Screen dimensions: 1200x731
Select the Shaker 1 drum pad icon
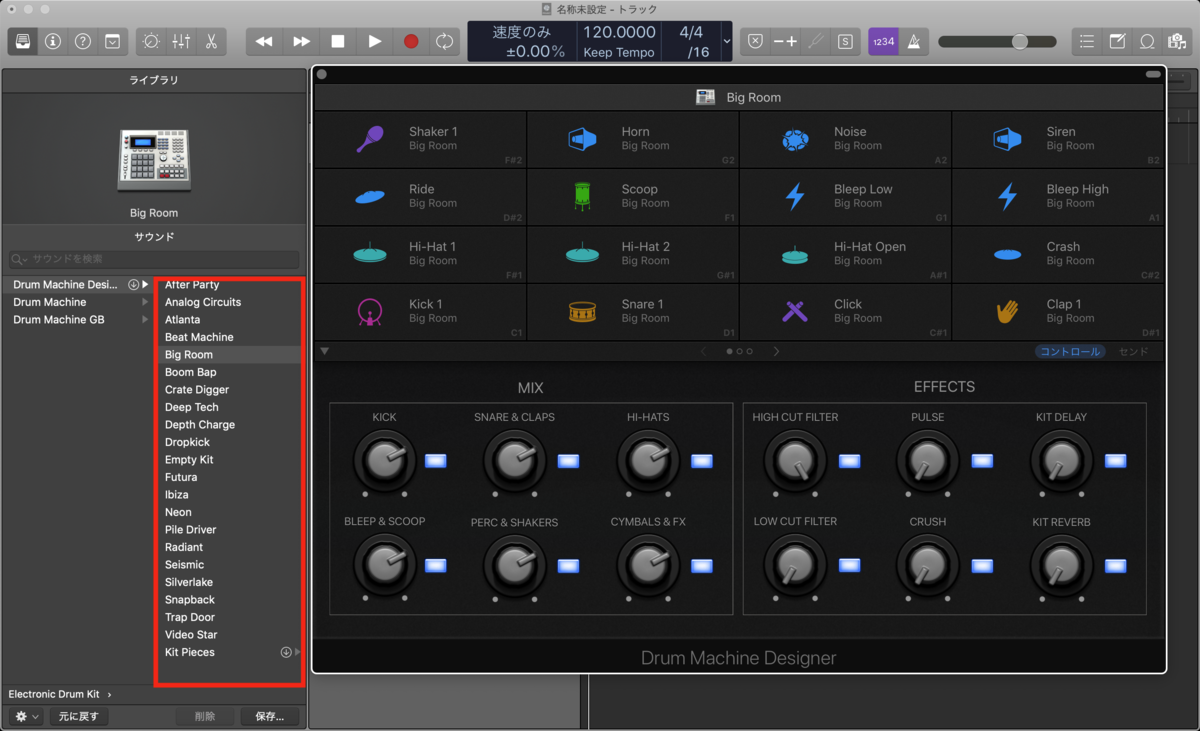[370, 139]
